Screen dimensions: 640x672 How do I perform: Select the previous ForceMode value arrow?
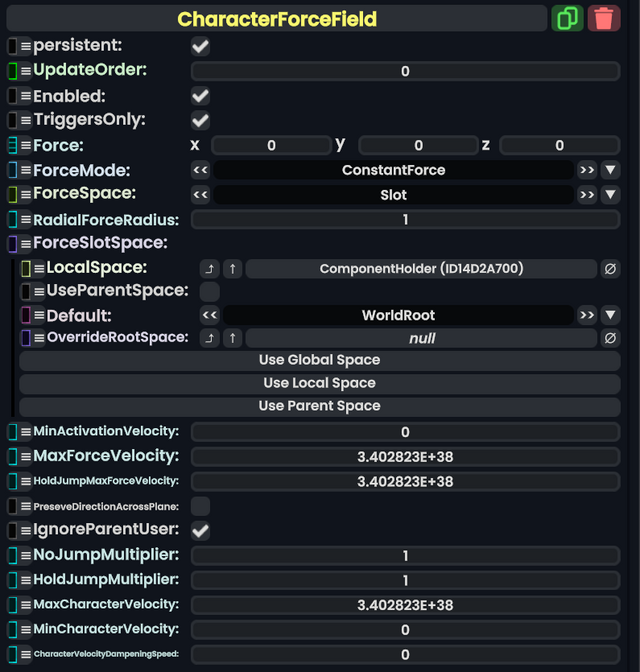click(x=201, y=170)
